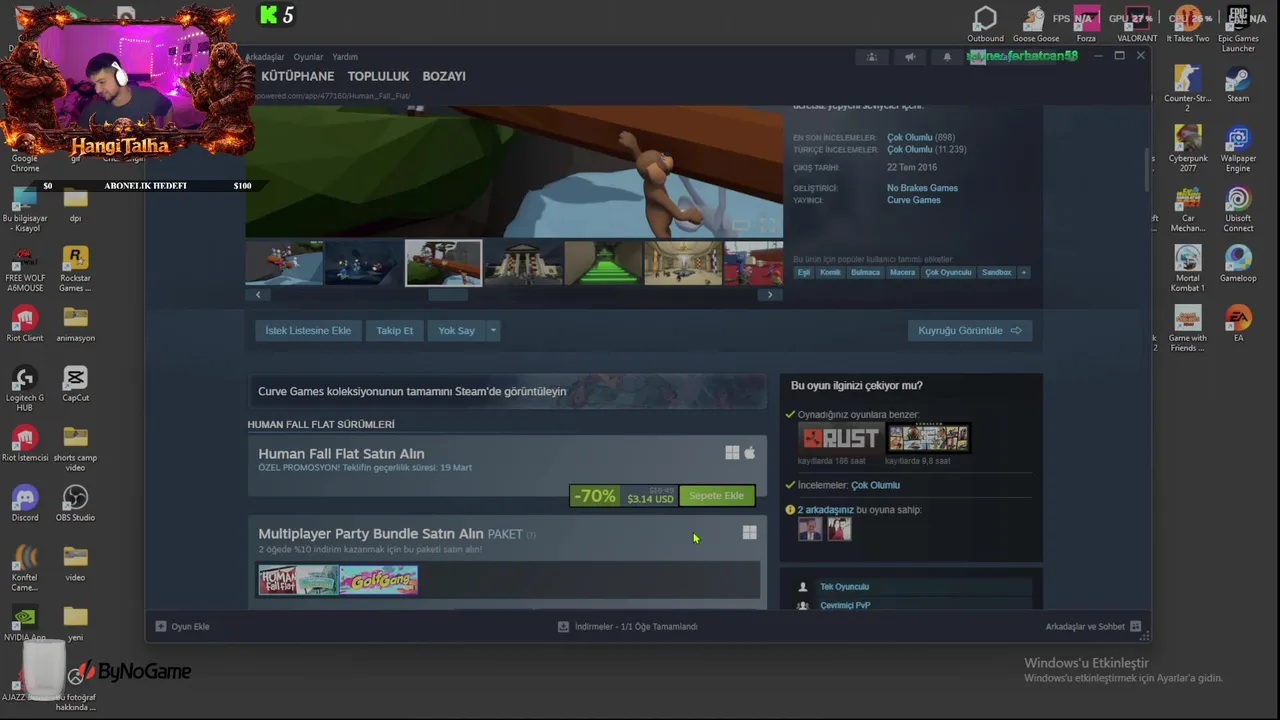Click the Yok Say button

pyautogui.click(x=456, y=330)
